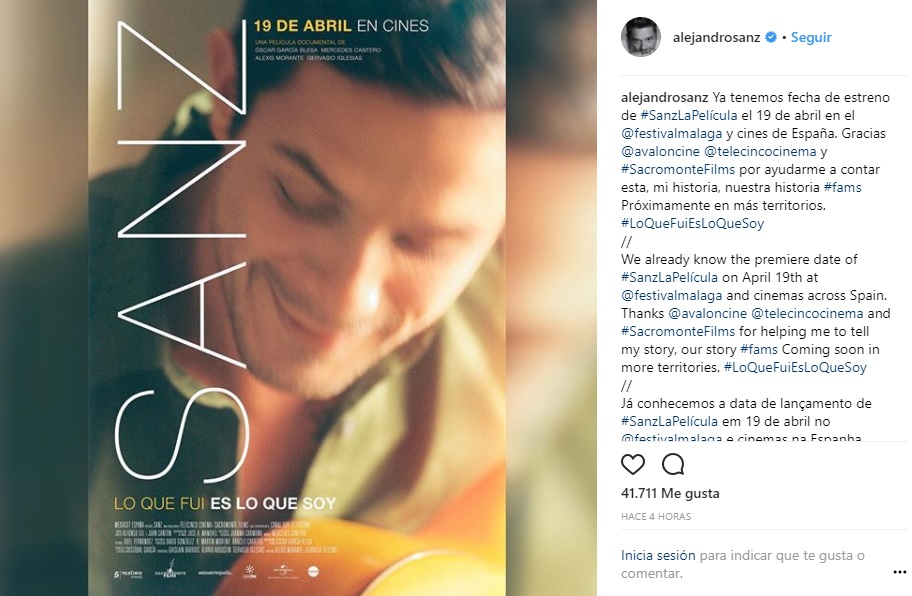The width and height of the screenshot is (912, 596).
Task: Open the first @avaloncine mention
Action: coord(660,151)
